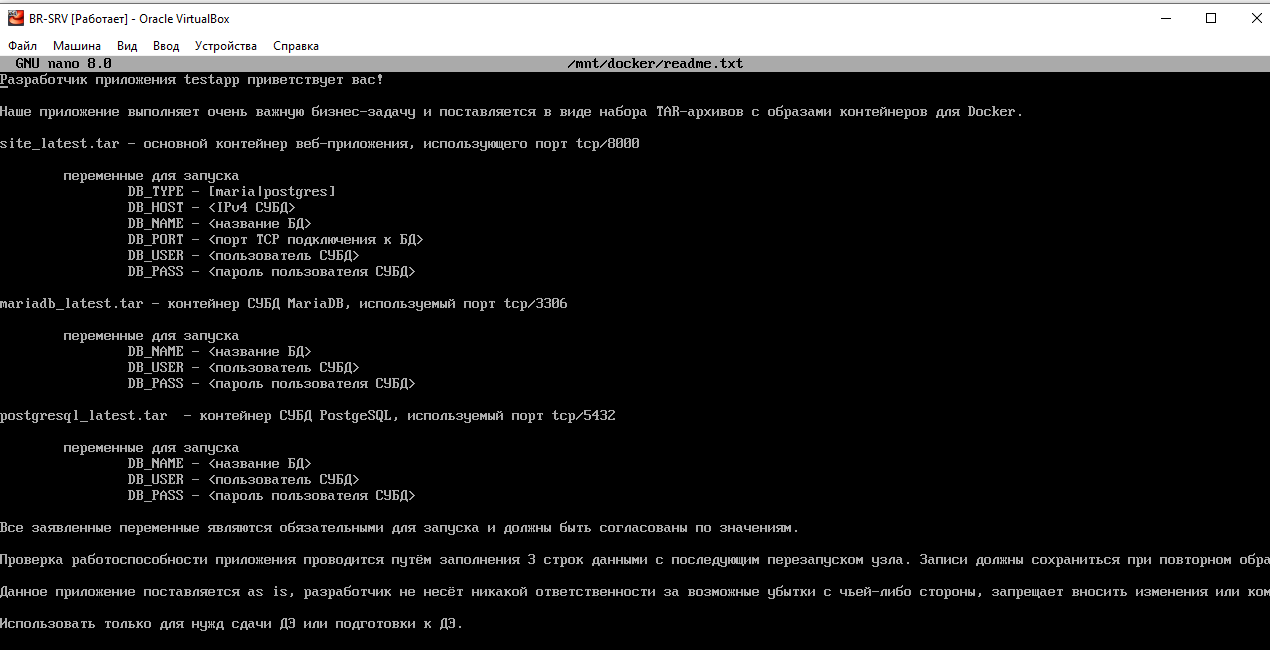Screen dimensions: 1270x650
Task: Open the Файл menu
Action: click(x=23, y=46)
